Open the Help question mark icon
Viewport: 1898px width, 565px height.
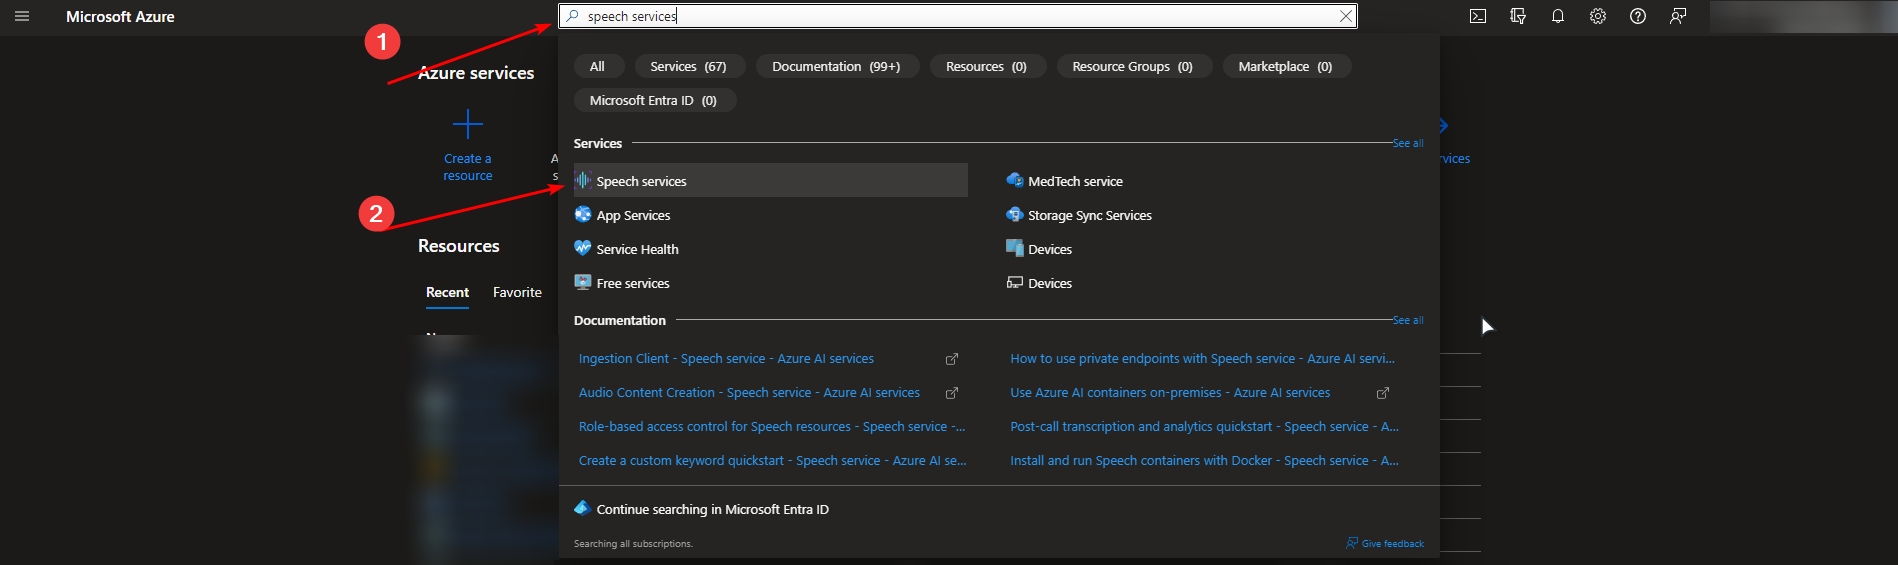pyautogui.click(x=1638, y=16)
